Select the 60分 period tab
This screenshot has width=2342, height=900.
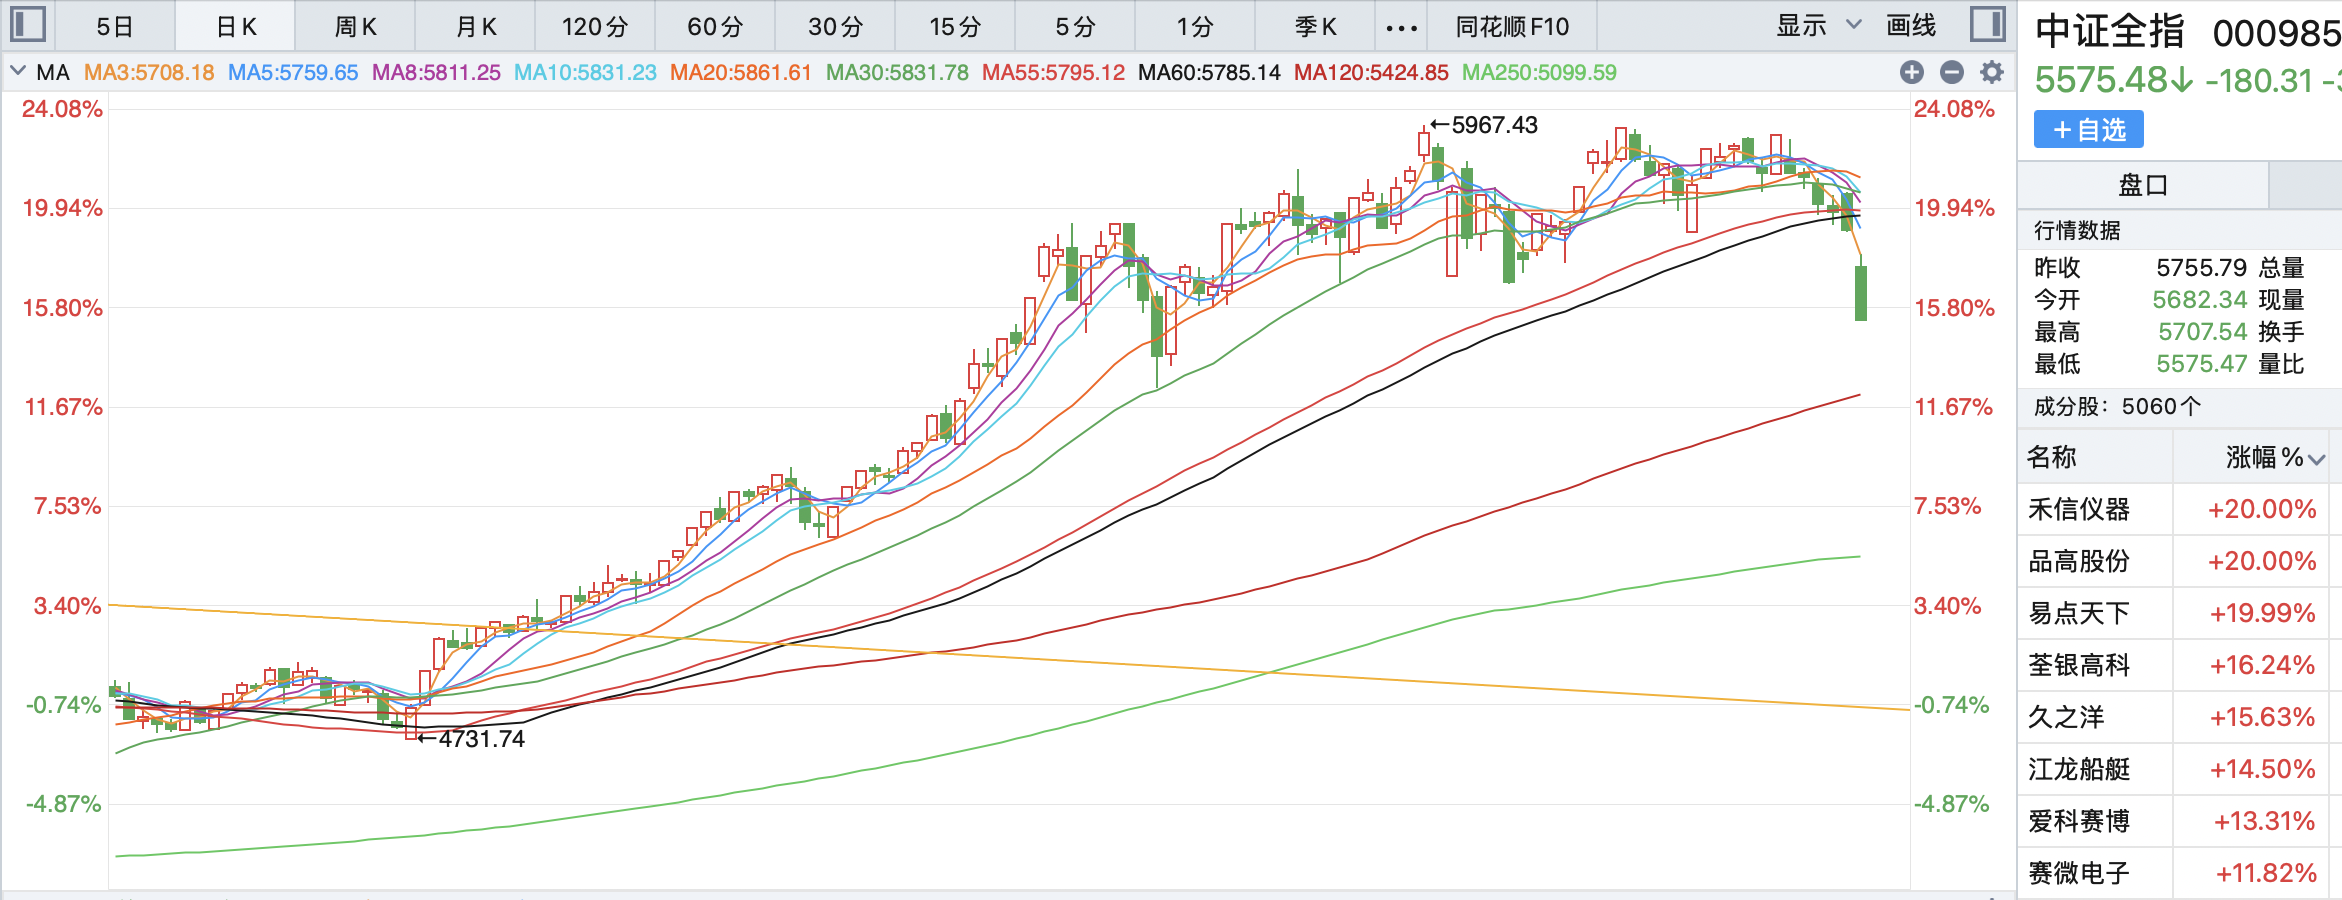pos(715,27)
